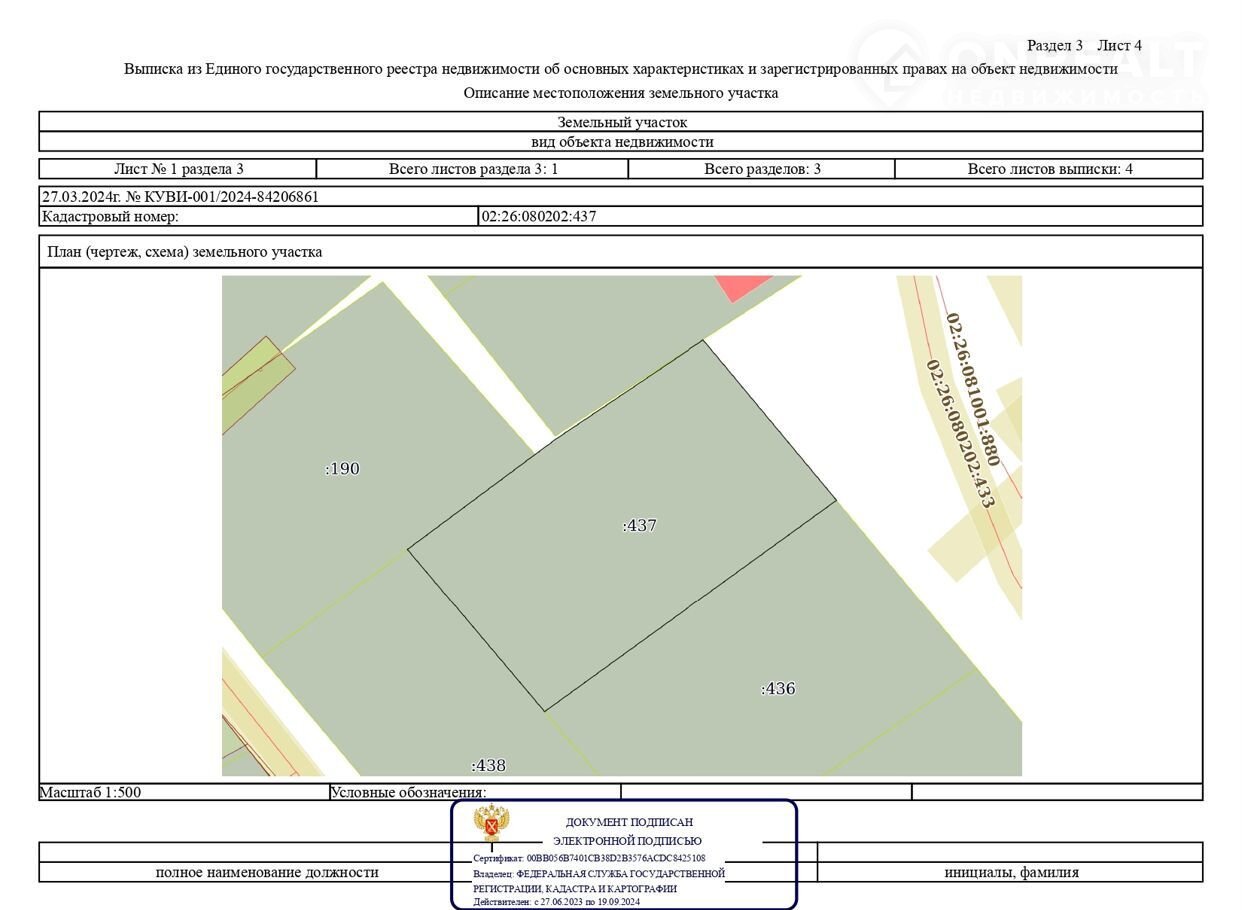Screen dimensions: 1242x910
Task: Click parcel label :437 on the map
Action: pyautogui.click(x=639, y=525)
